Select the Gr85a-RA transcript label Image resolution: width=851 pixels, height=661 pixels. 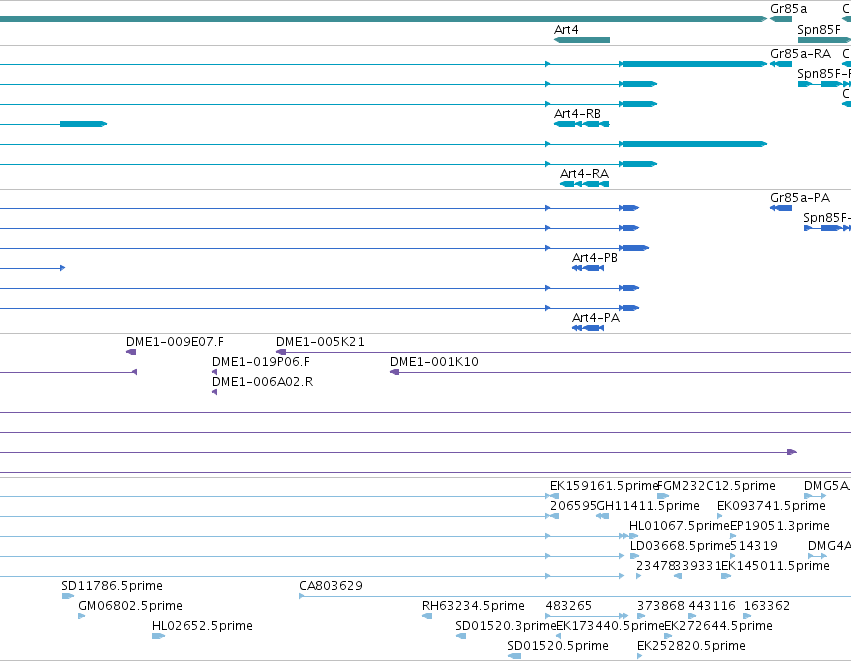coord(800,54)
